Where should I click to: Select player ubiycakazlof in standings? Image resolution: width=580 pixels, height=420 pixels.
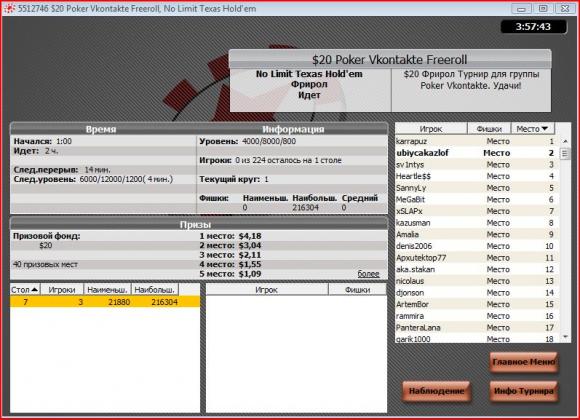475,153
